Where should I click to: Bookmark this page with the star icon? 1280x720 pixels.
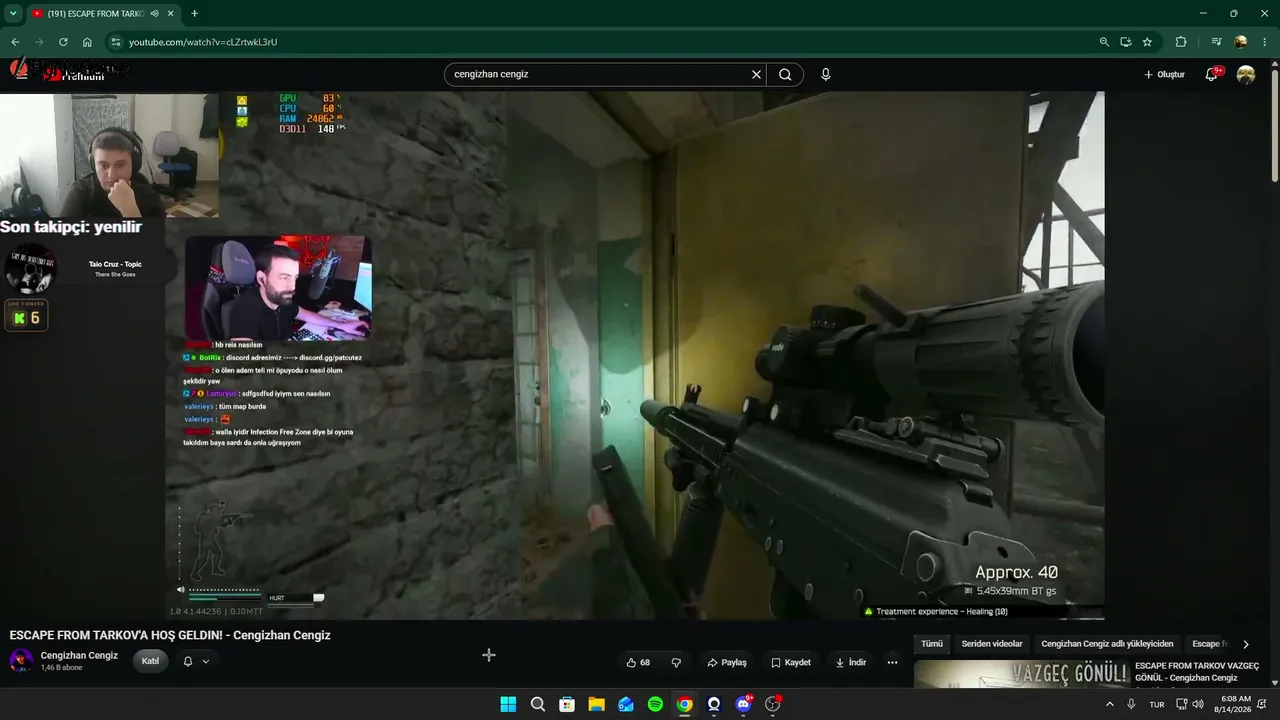1147,42
